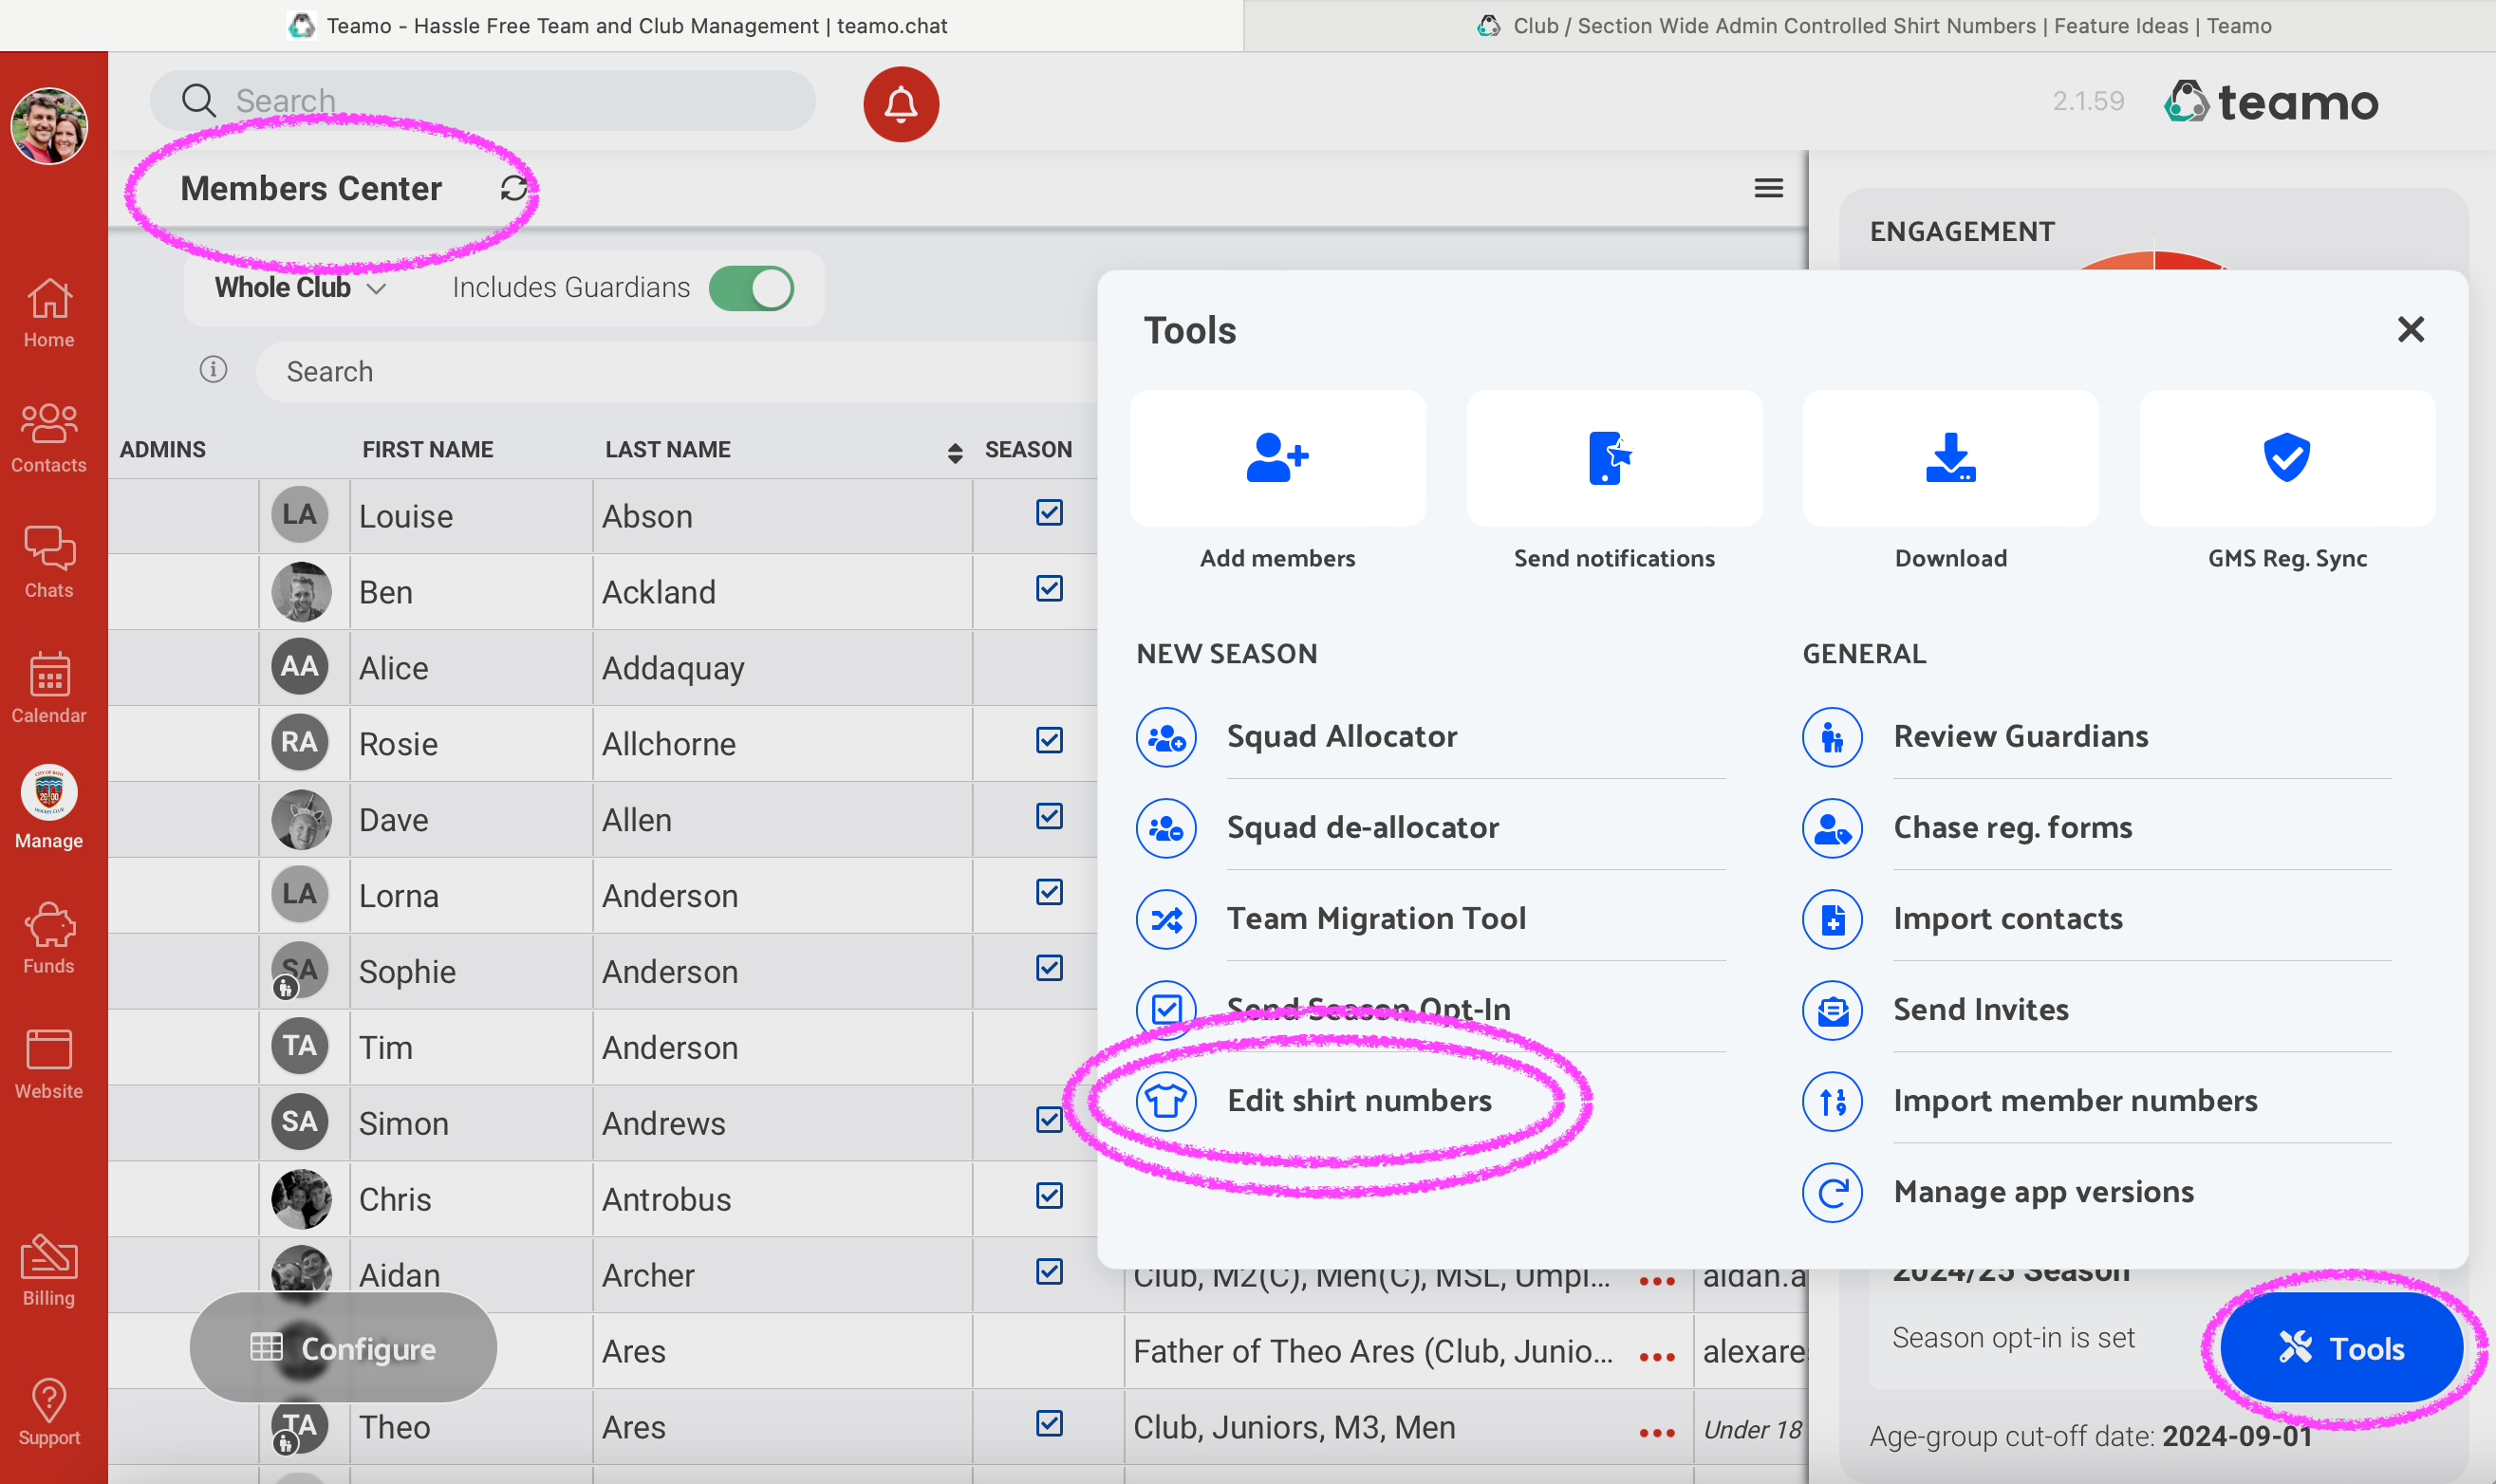Toggle season checkbox for Sophie Anderson
Screen dimensions: 2496x1484
point(1049,969)
